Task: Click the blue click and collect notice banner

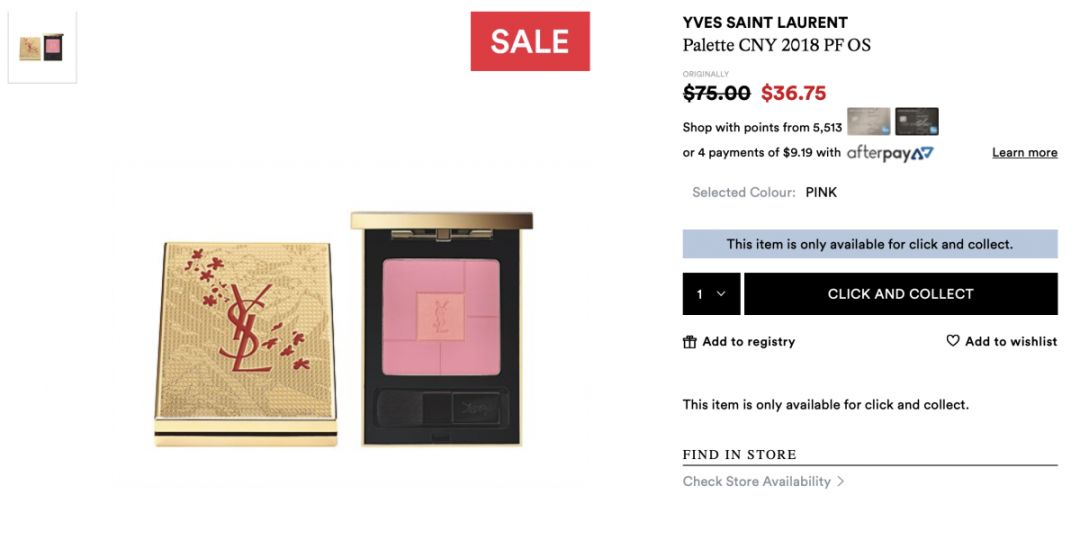Action: tap(869, 244)
